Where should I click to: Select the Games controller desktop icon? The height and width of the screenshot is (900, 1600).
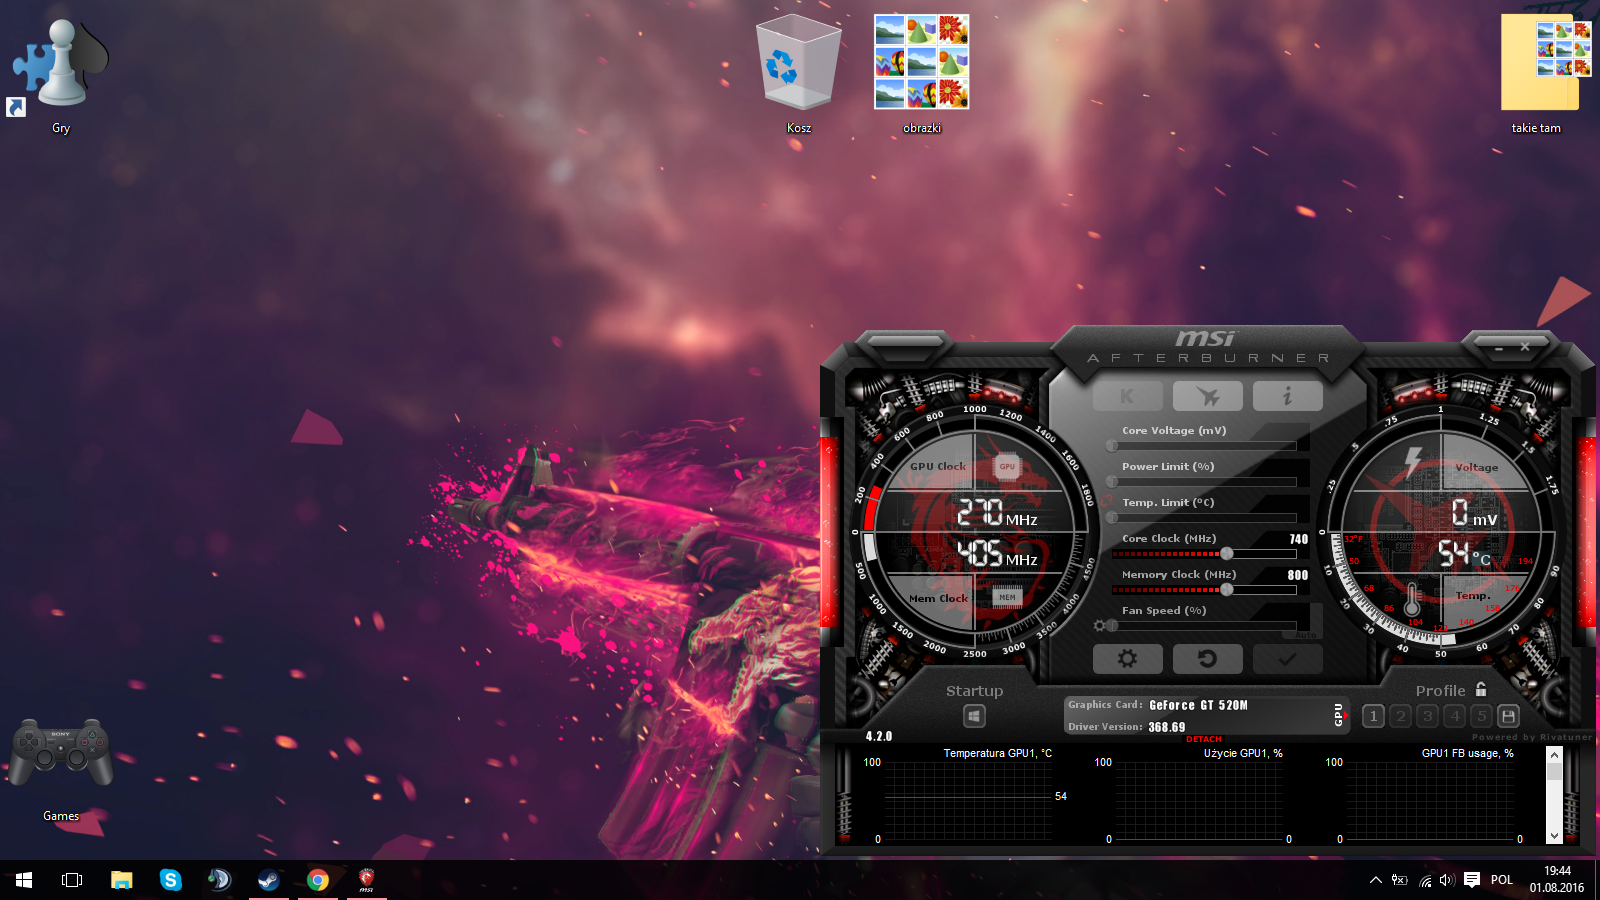(x=61, y=769)
